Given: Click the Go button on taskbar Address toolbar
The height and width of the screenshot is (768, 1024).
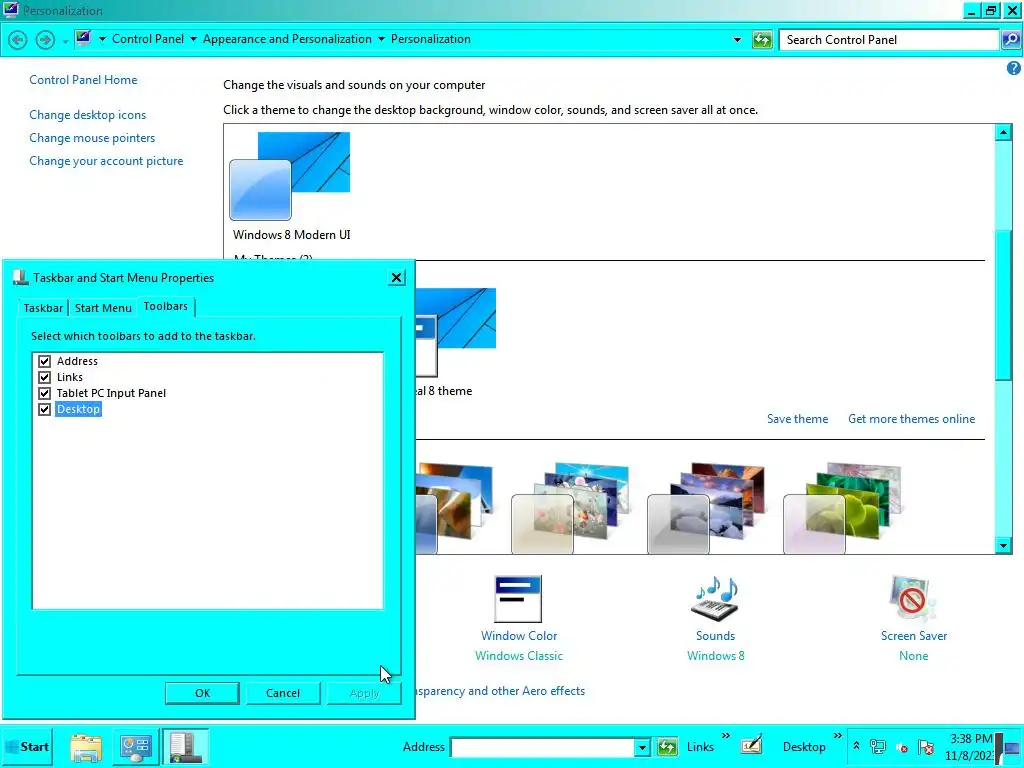Looking at the screenshot, I should click(x=667, y=747).
